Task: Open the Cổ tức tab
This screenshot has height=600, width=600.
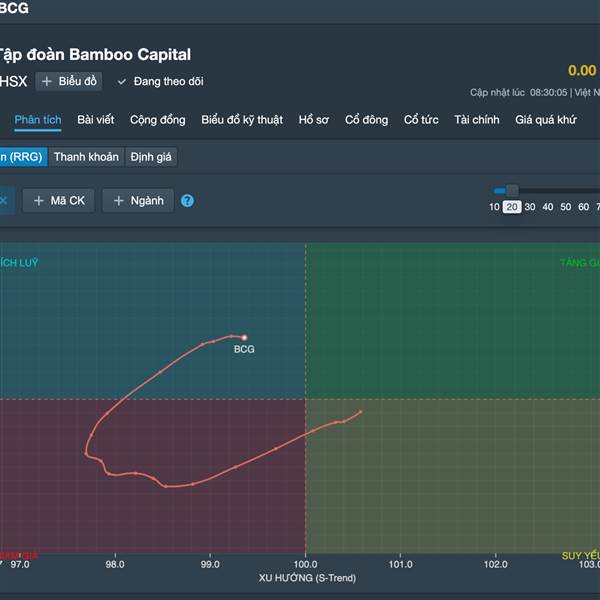Action: tap(421, 120)
